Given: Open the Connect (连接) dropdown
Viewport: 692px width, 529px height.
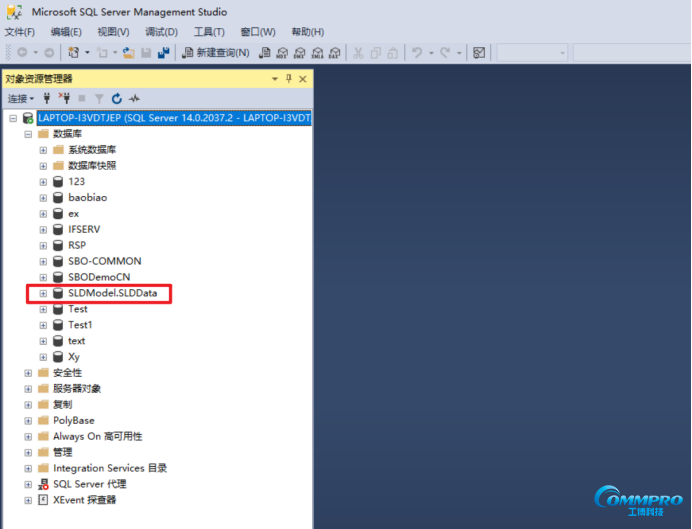Looking at the screenshot, I should tap(20, 98).
